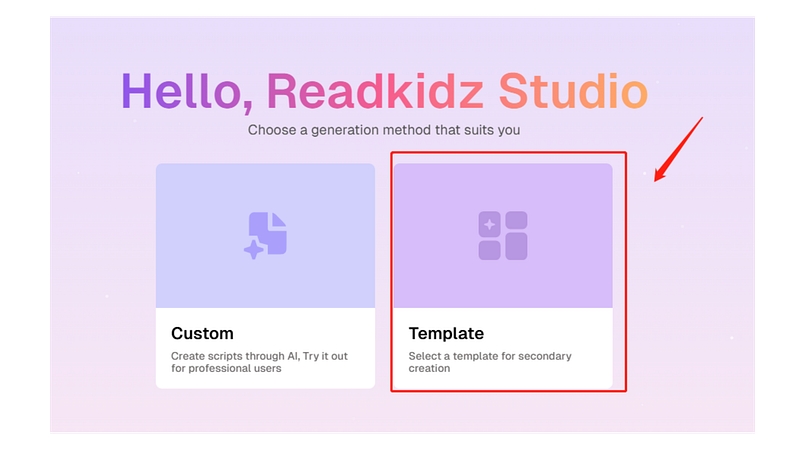This screenshot has height=450, width=800.
Task: Select the Custom generation method title
Action: [x=202, y=333]
